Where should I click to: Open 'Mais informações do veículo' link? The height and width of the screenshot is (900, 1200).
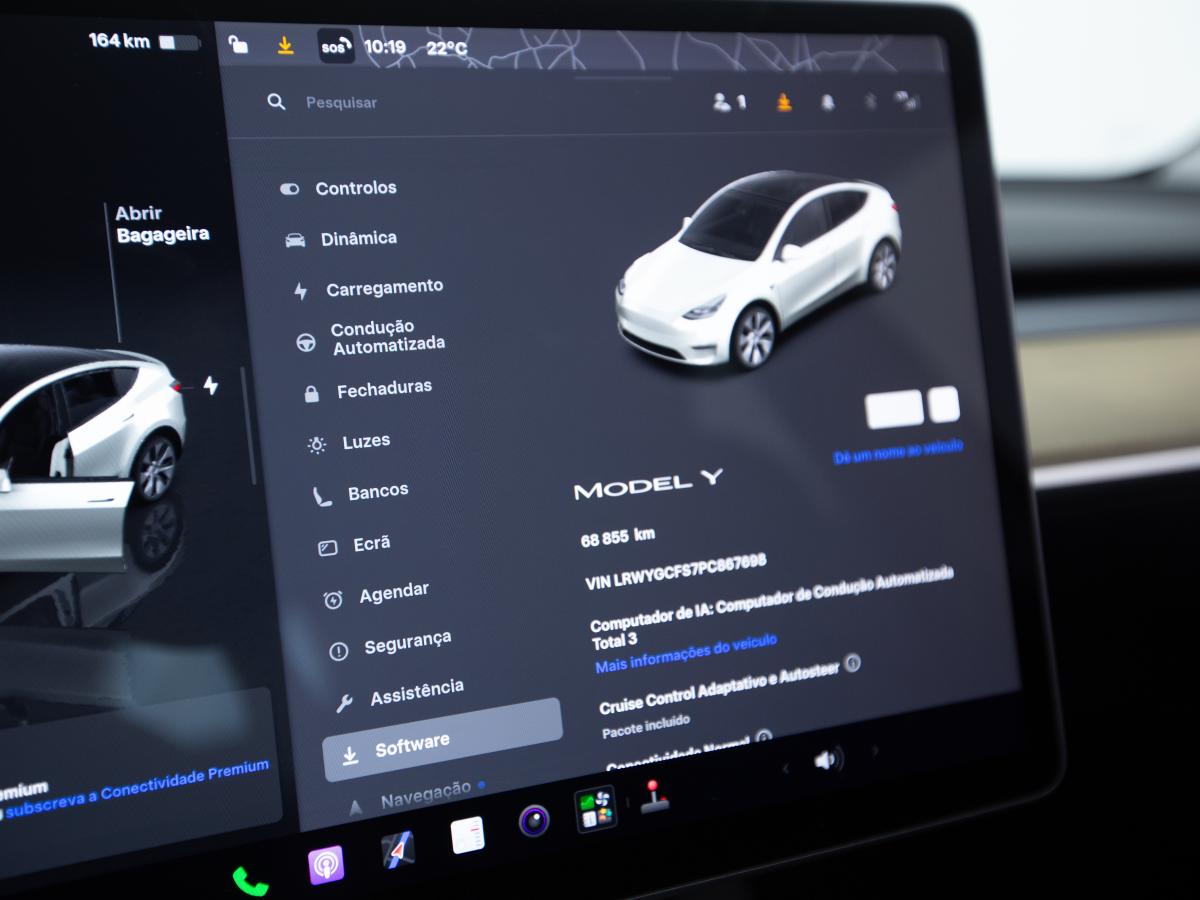[x=685, y=653]
